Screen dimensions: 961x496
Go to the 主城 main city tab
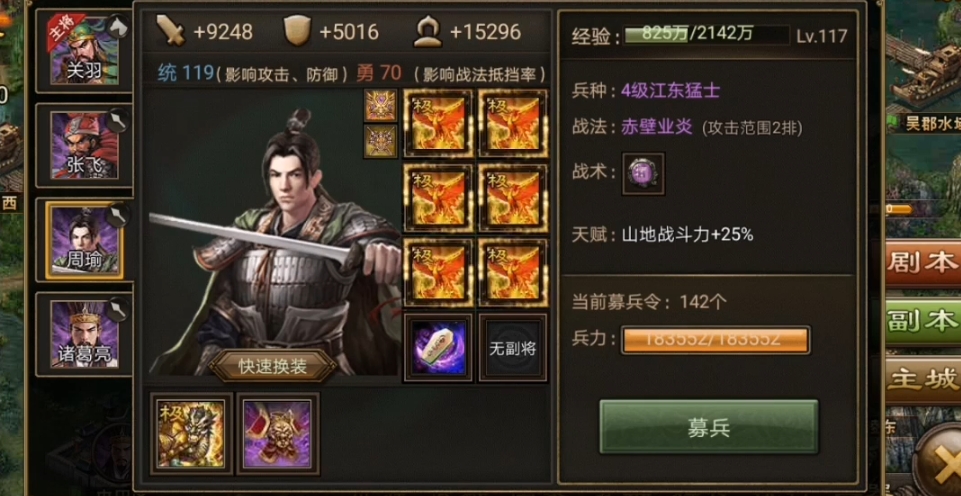922,379
